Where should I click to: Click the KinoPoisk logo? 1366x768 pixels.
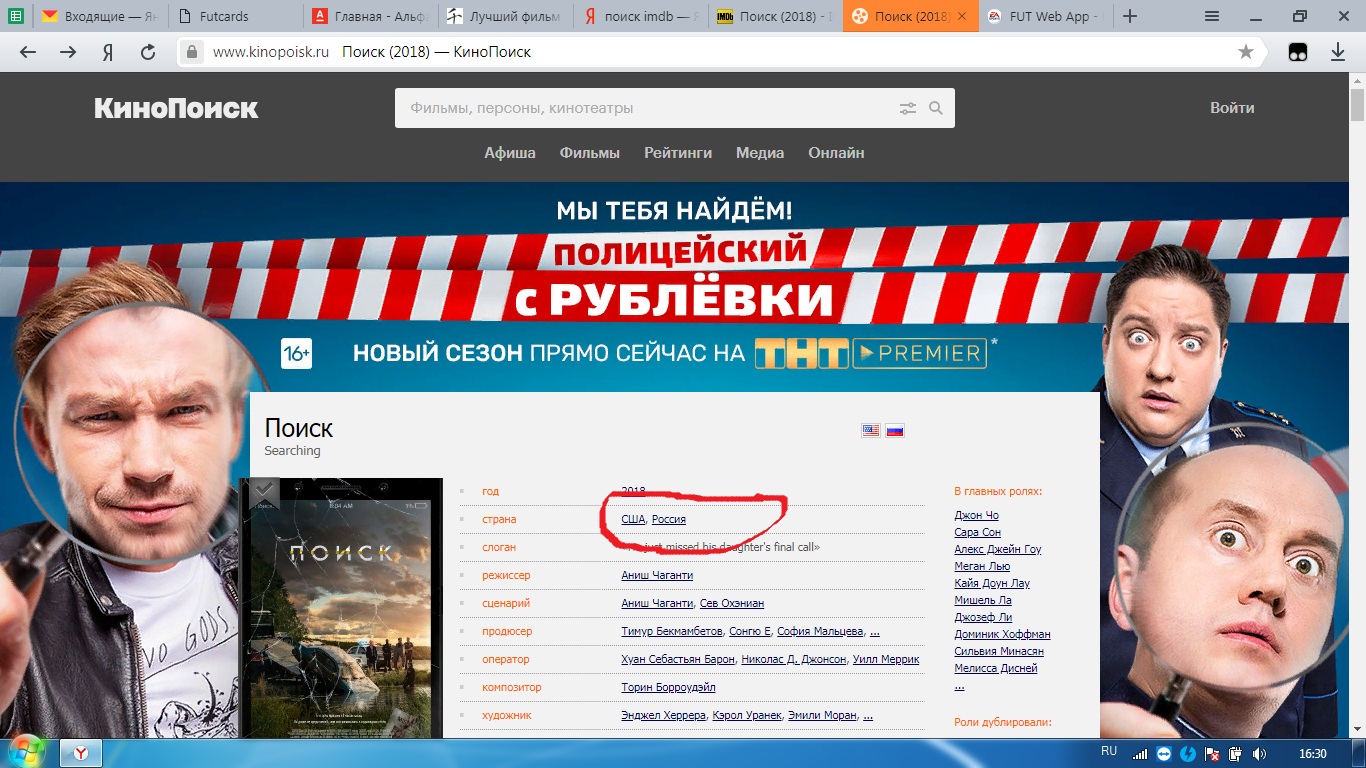click(x=176, y=108)
